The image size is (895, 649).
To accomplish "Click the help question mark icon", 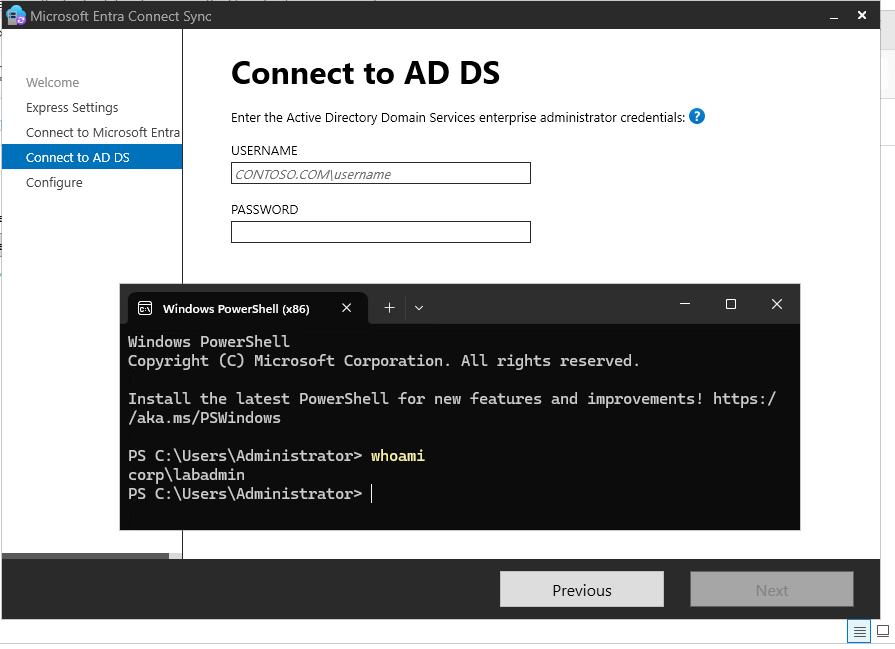I will [x=696, y=116].
